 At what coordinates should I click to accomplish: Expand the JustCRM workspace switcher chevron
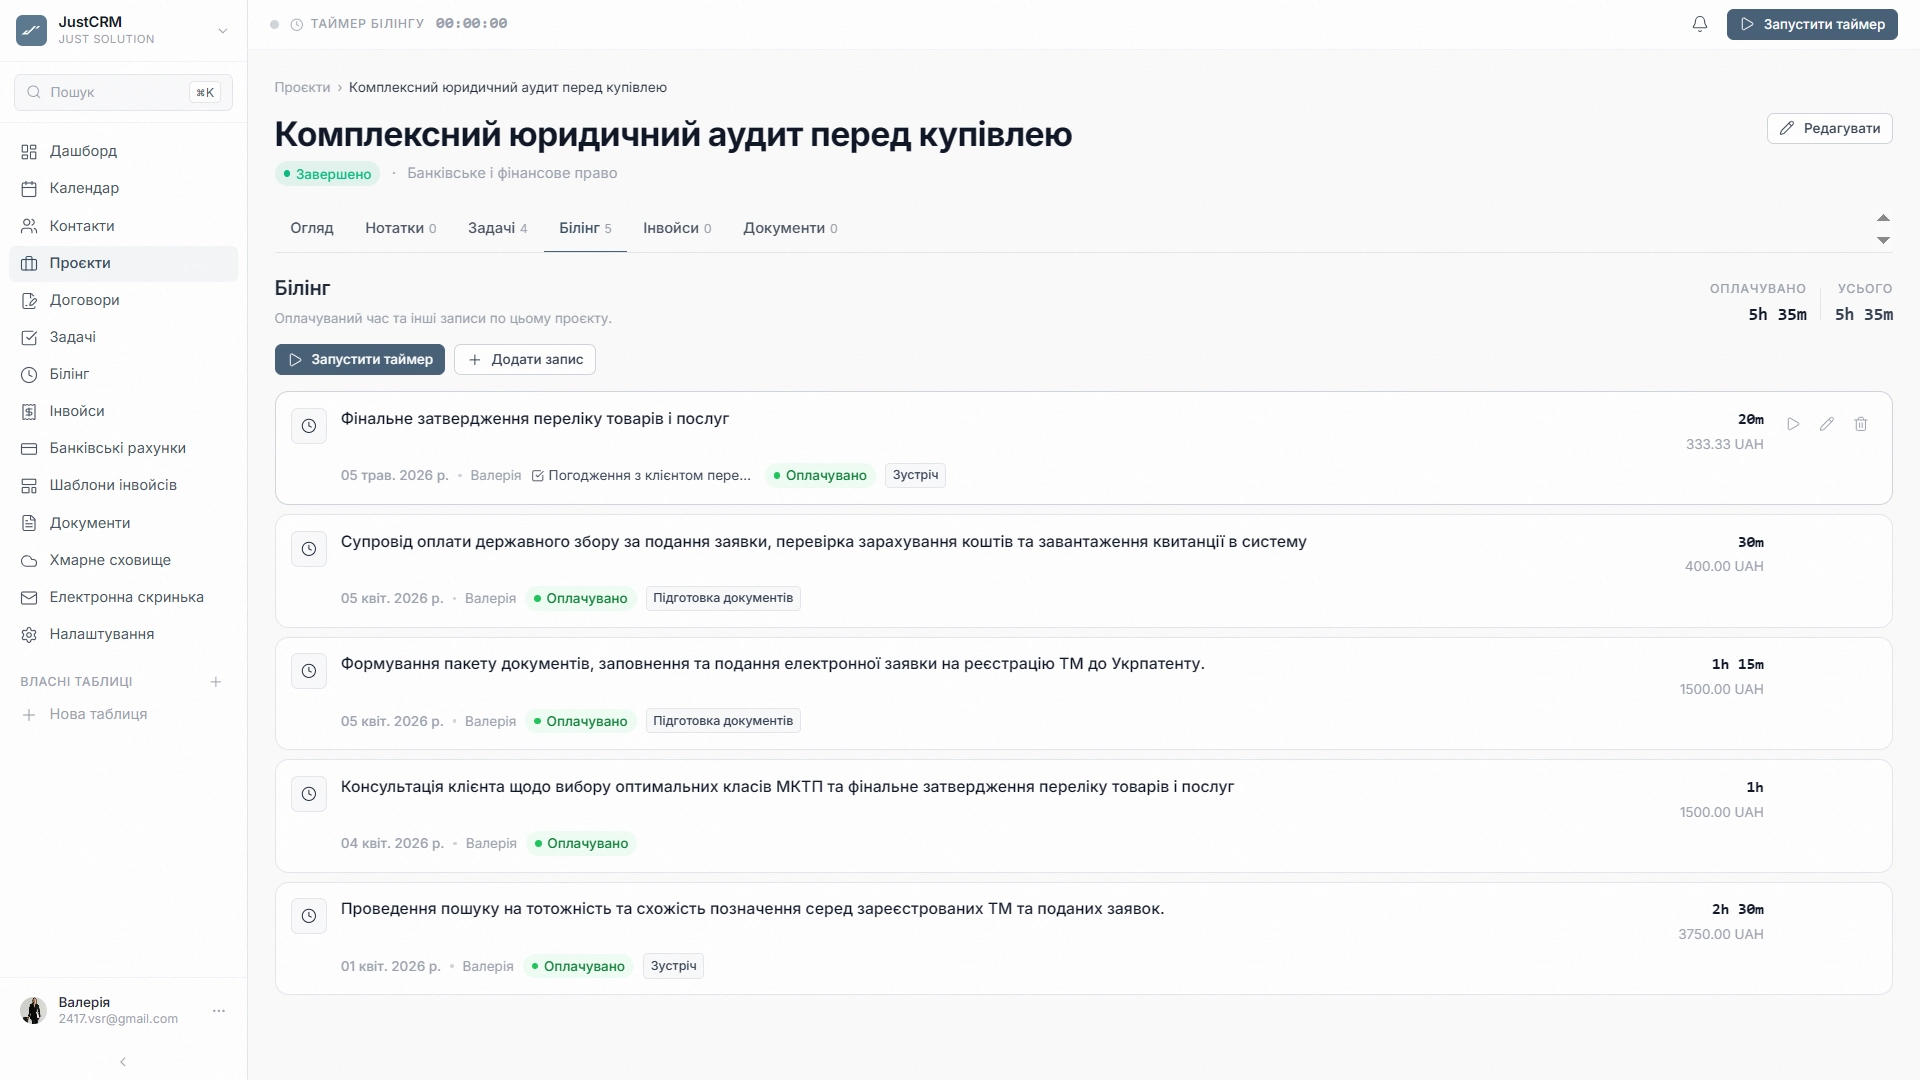[223, 31]
